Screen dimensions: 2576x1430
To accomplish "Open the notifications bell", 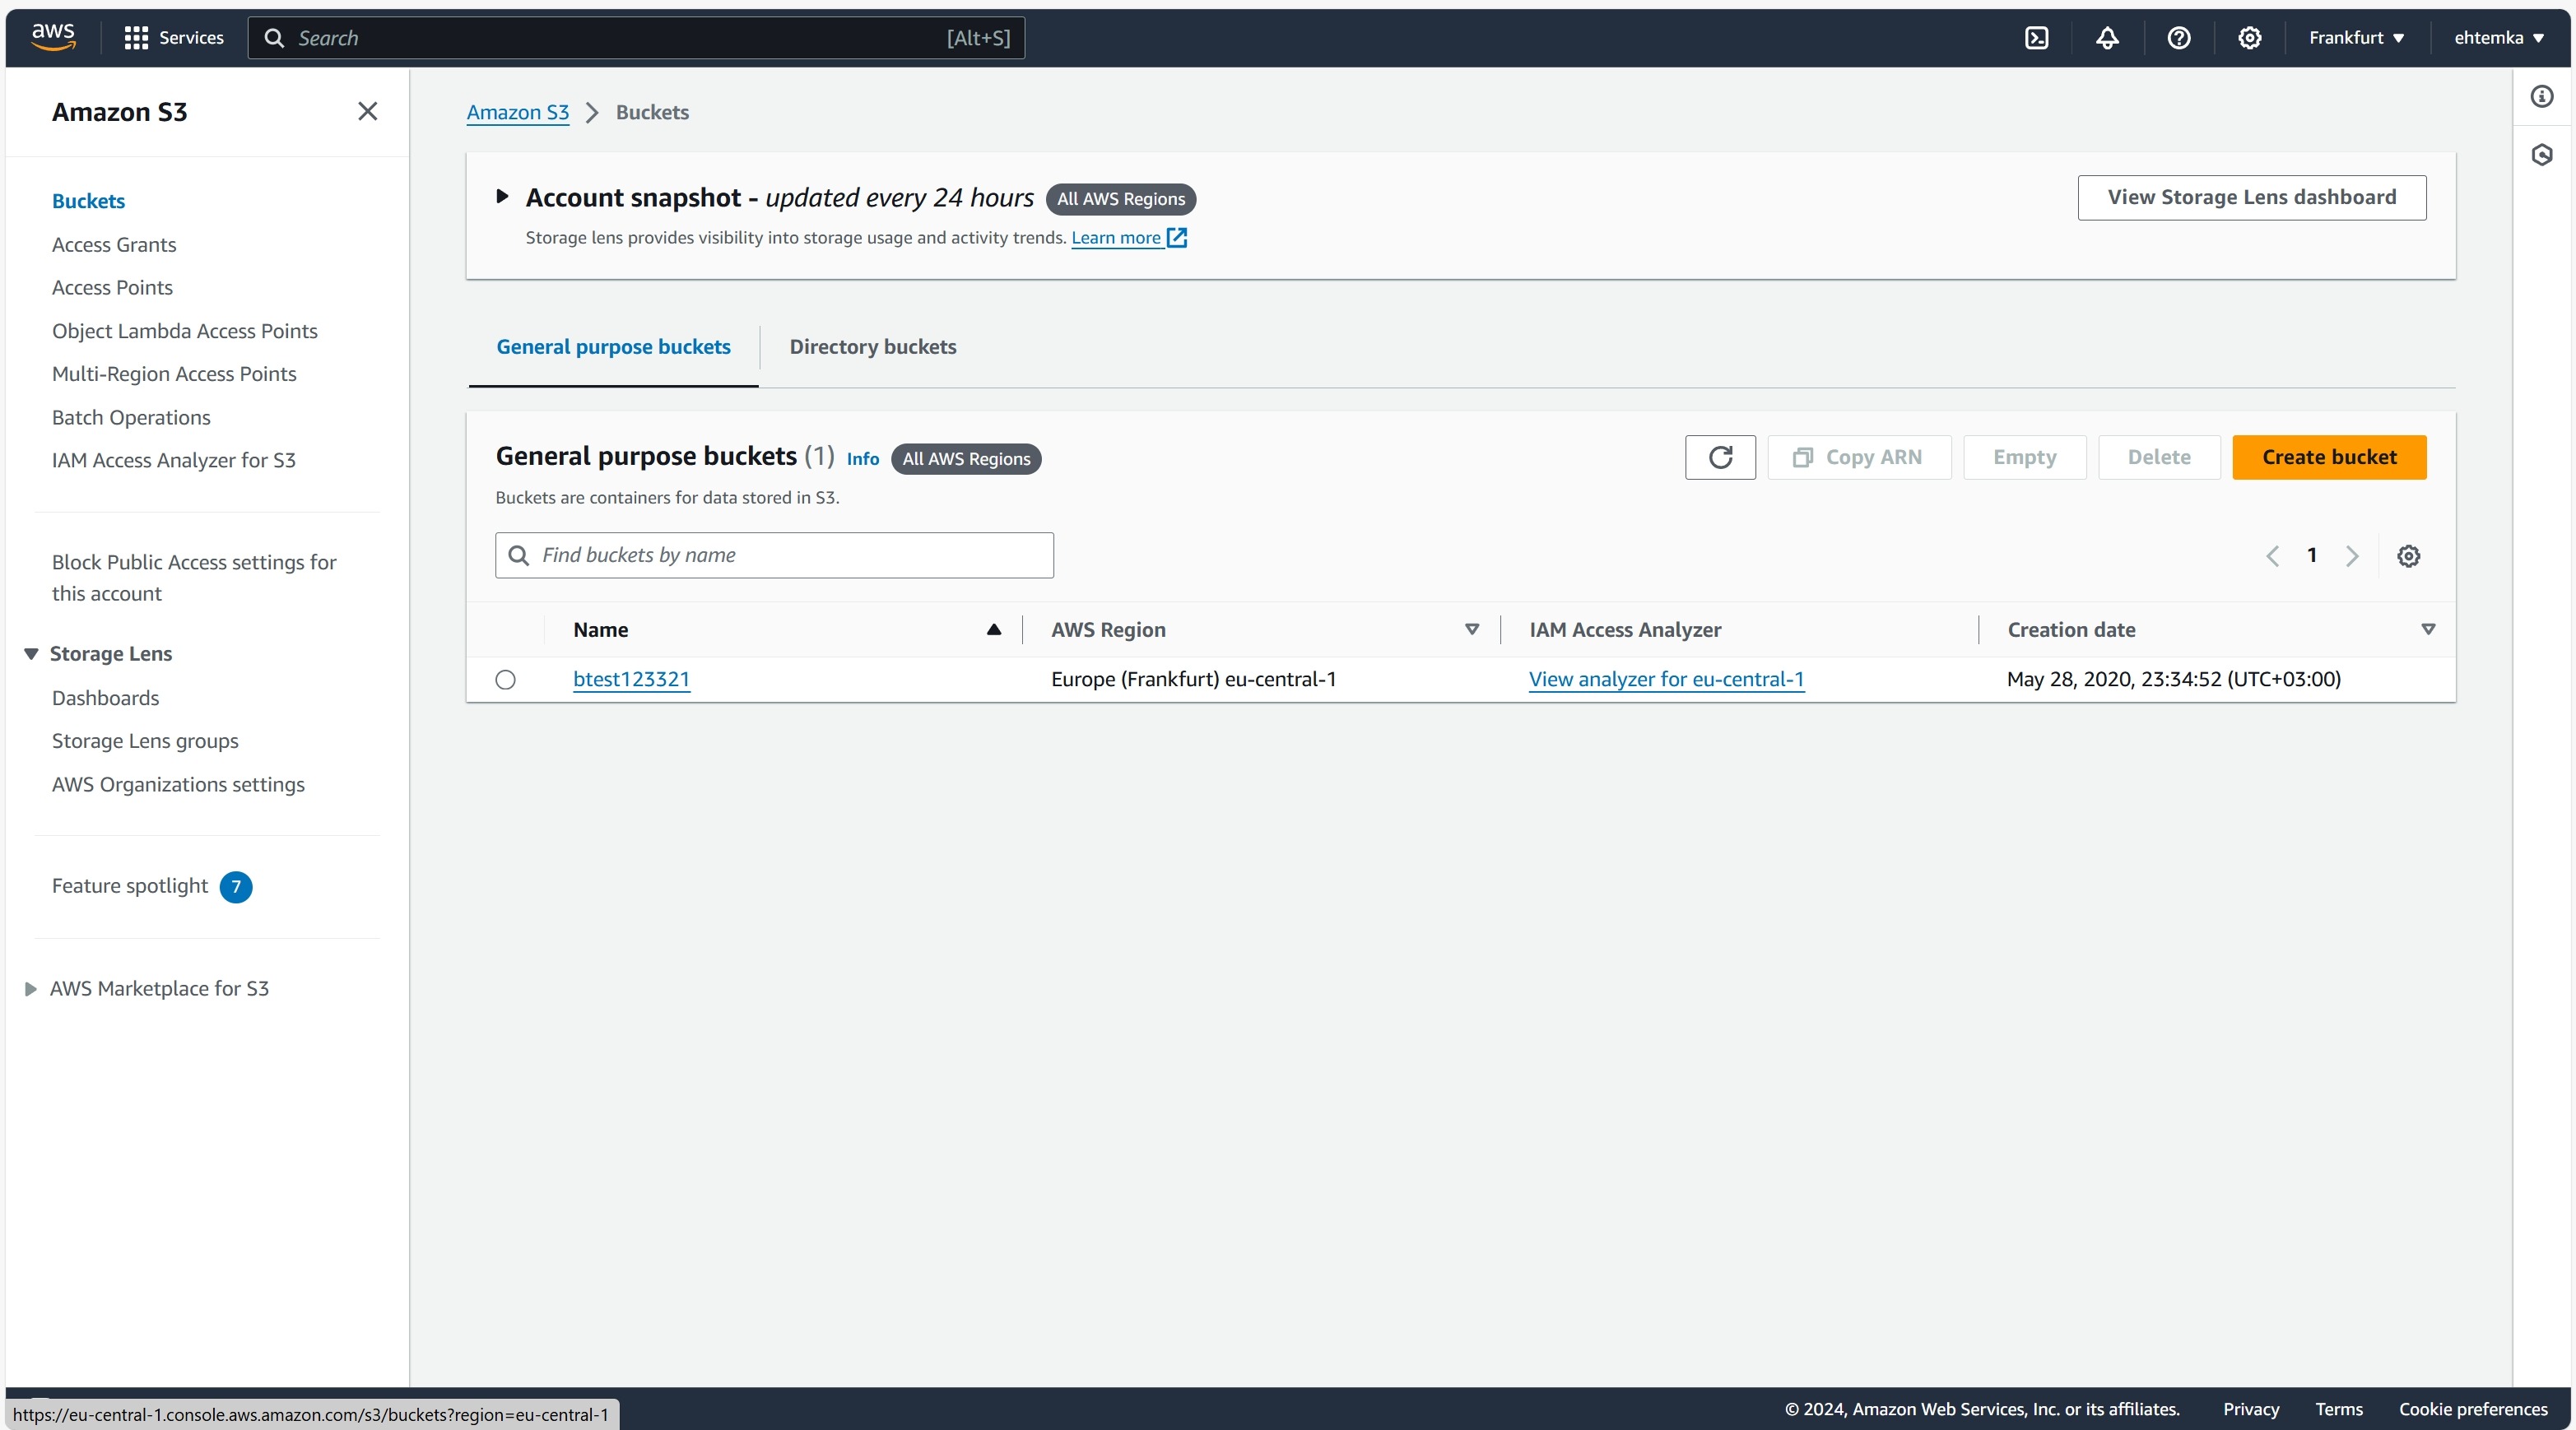I will [2107, 38].
